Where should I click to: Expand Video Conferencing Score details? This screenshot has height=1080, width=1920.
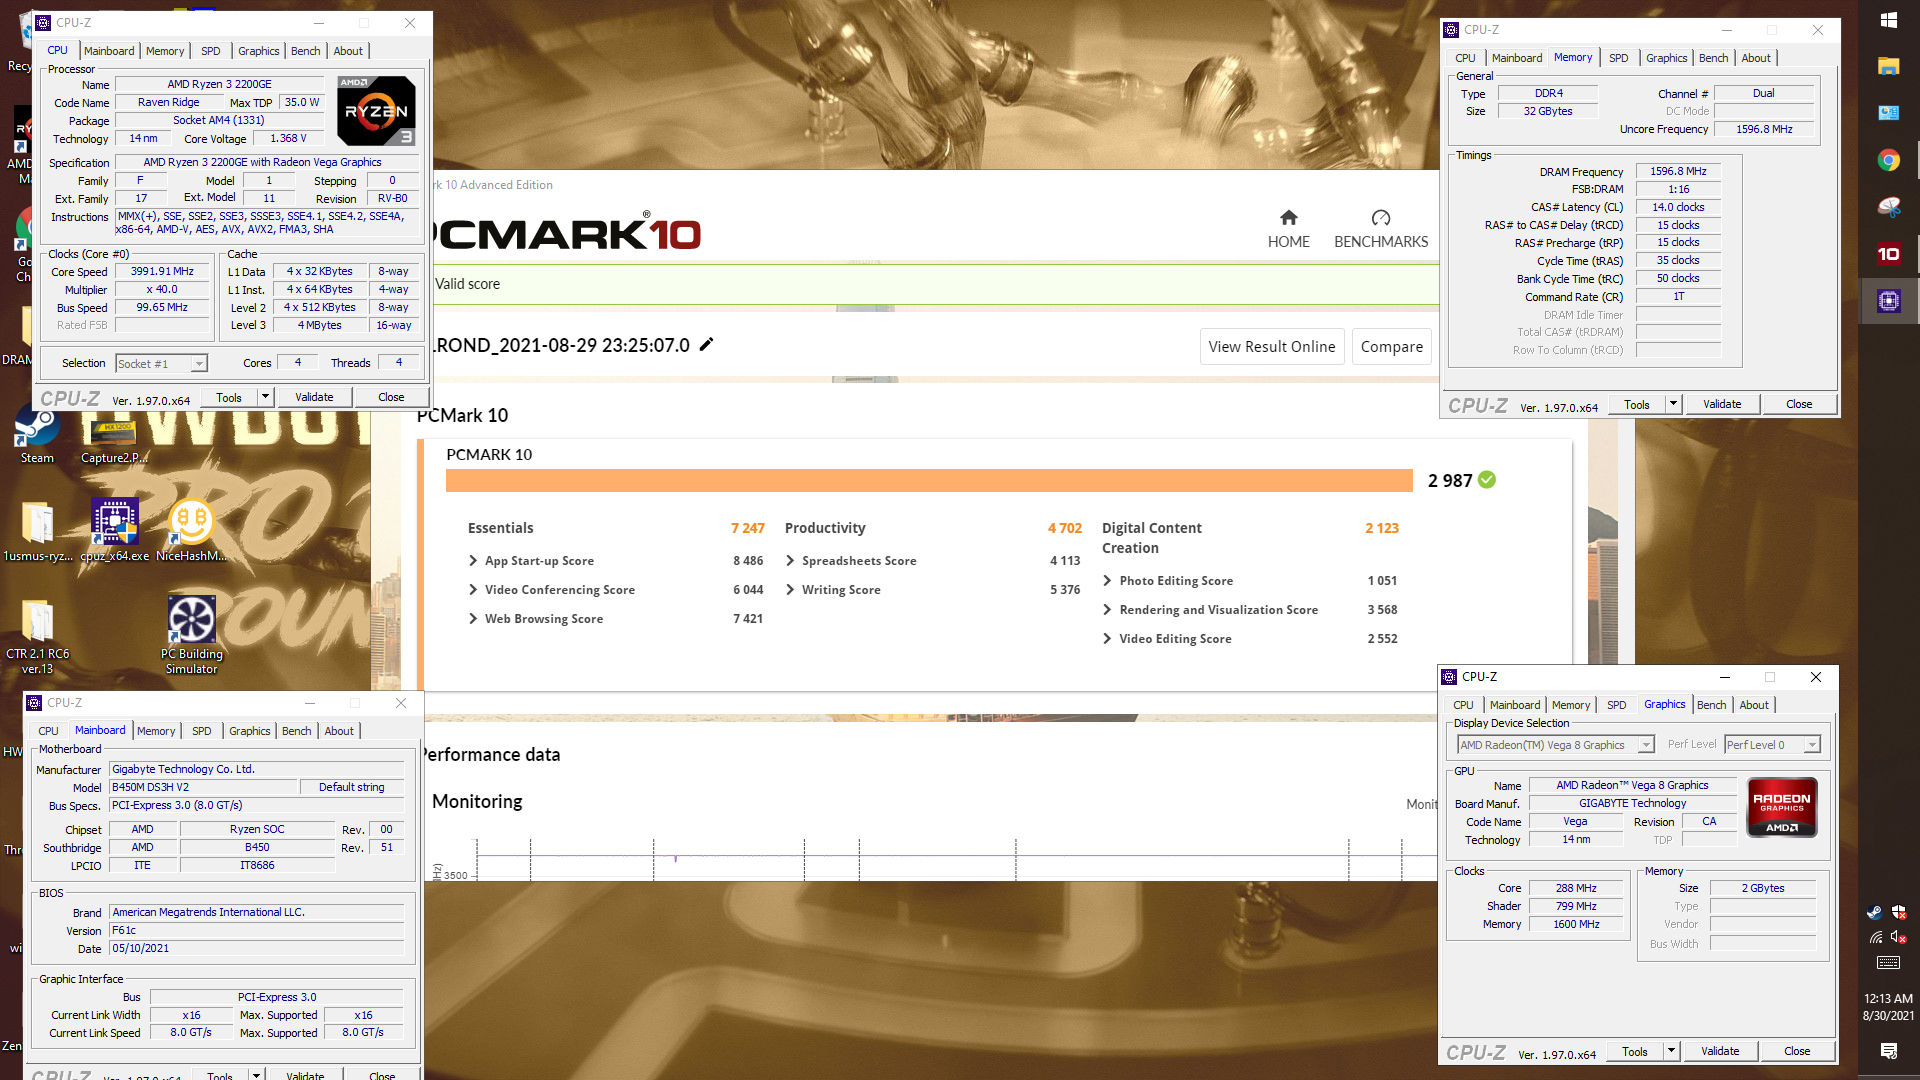pos(473,590)
